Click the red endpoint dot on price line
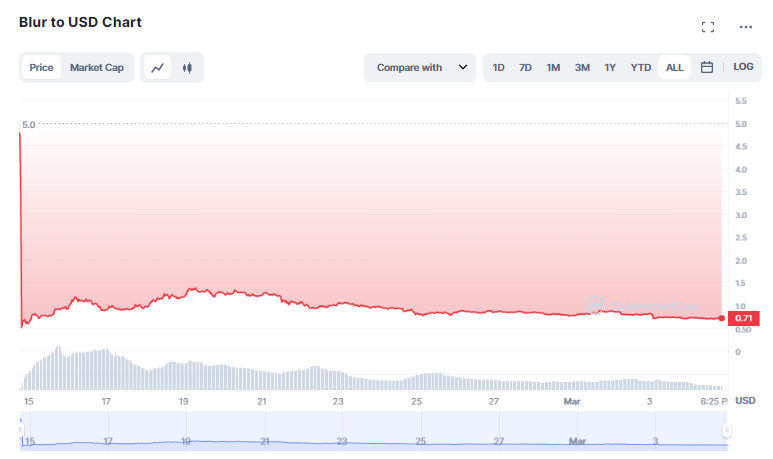The height and width of the screenshot is (459, 773). pyautogui.click(x=722, y=318)
